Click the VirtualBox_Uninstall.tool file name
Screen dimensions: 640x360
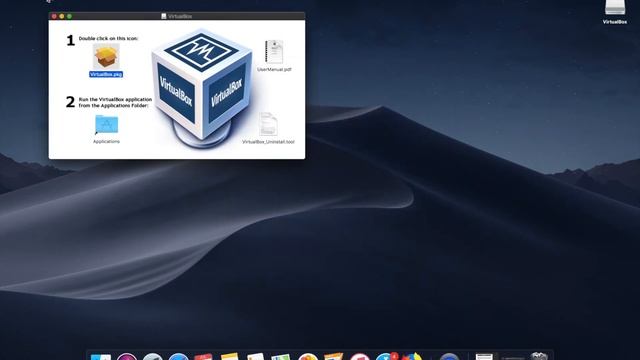point(268,142)
